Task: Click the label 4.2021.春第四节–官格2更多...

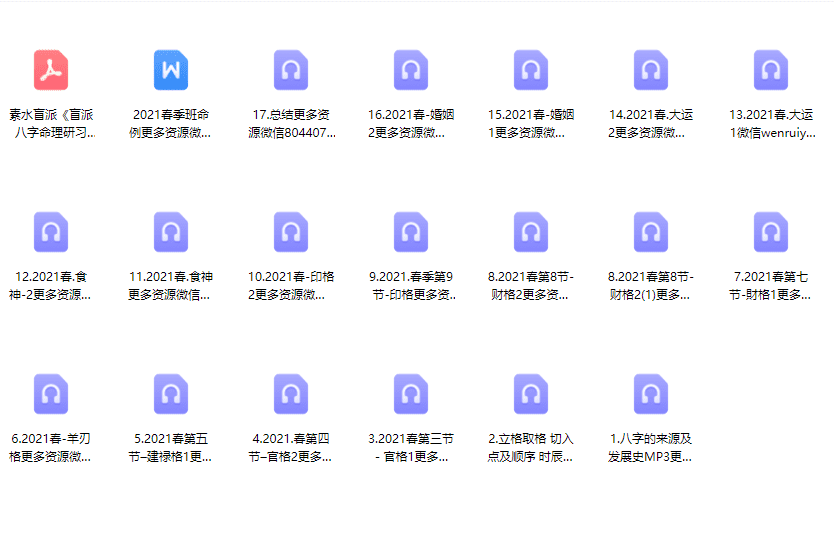Action: coord(290,448)
